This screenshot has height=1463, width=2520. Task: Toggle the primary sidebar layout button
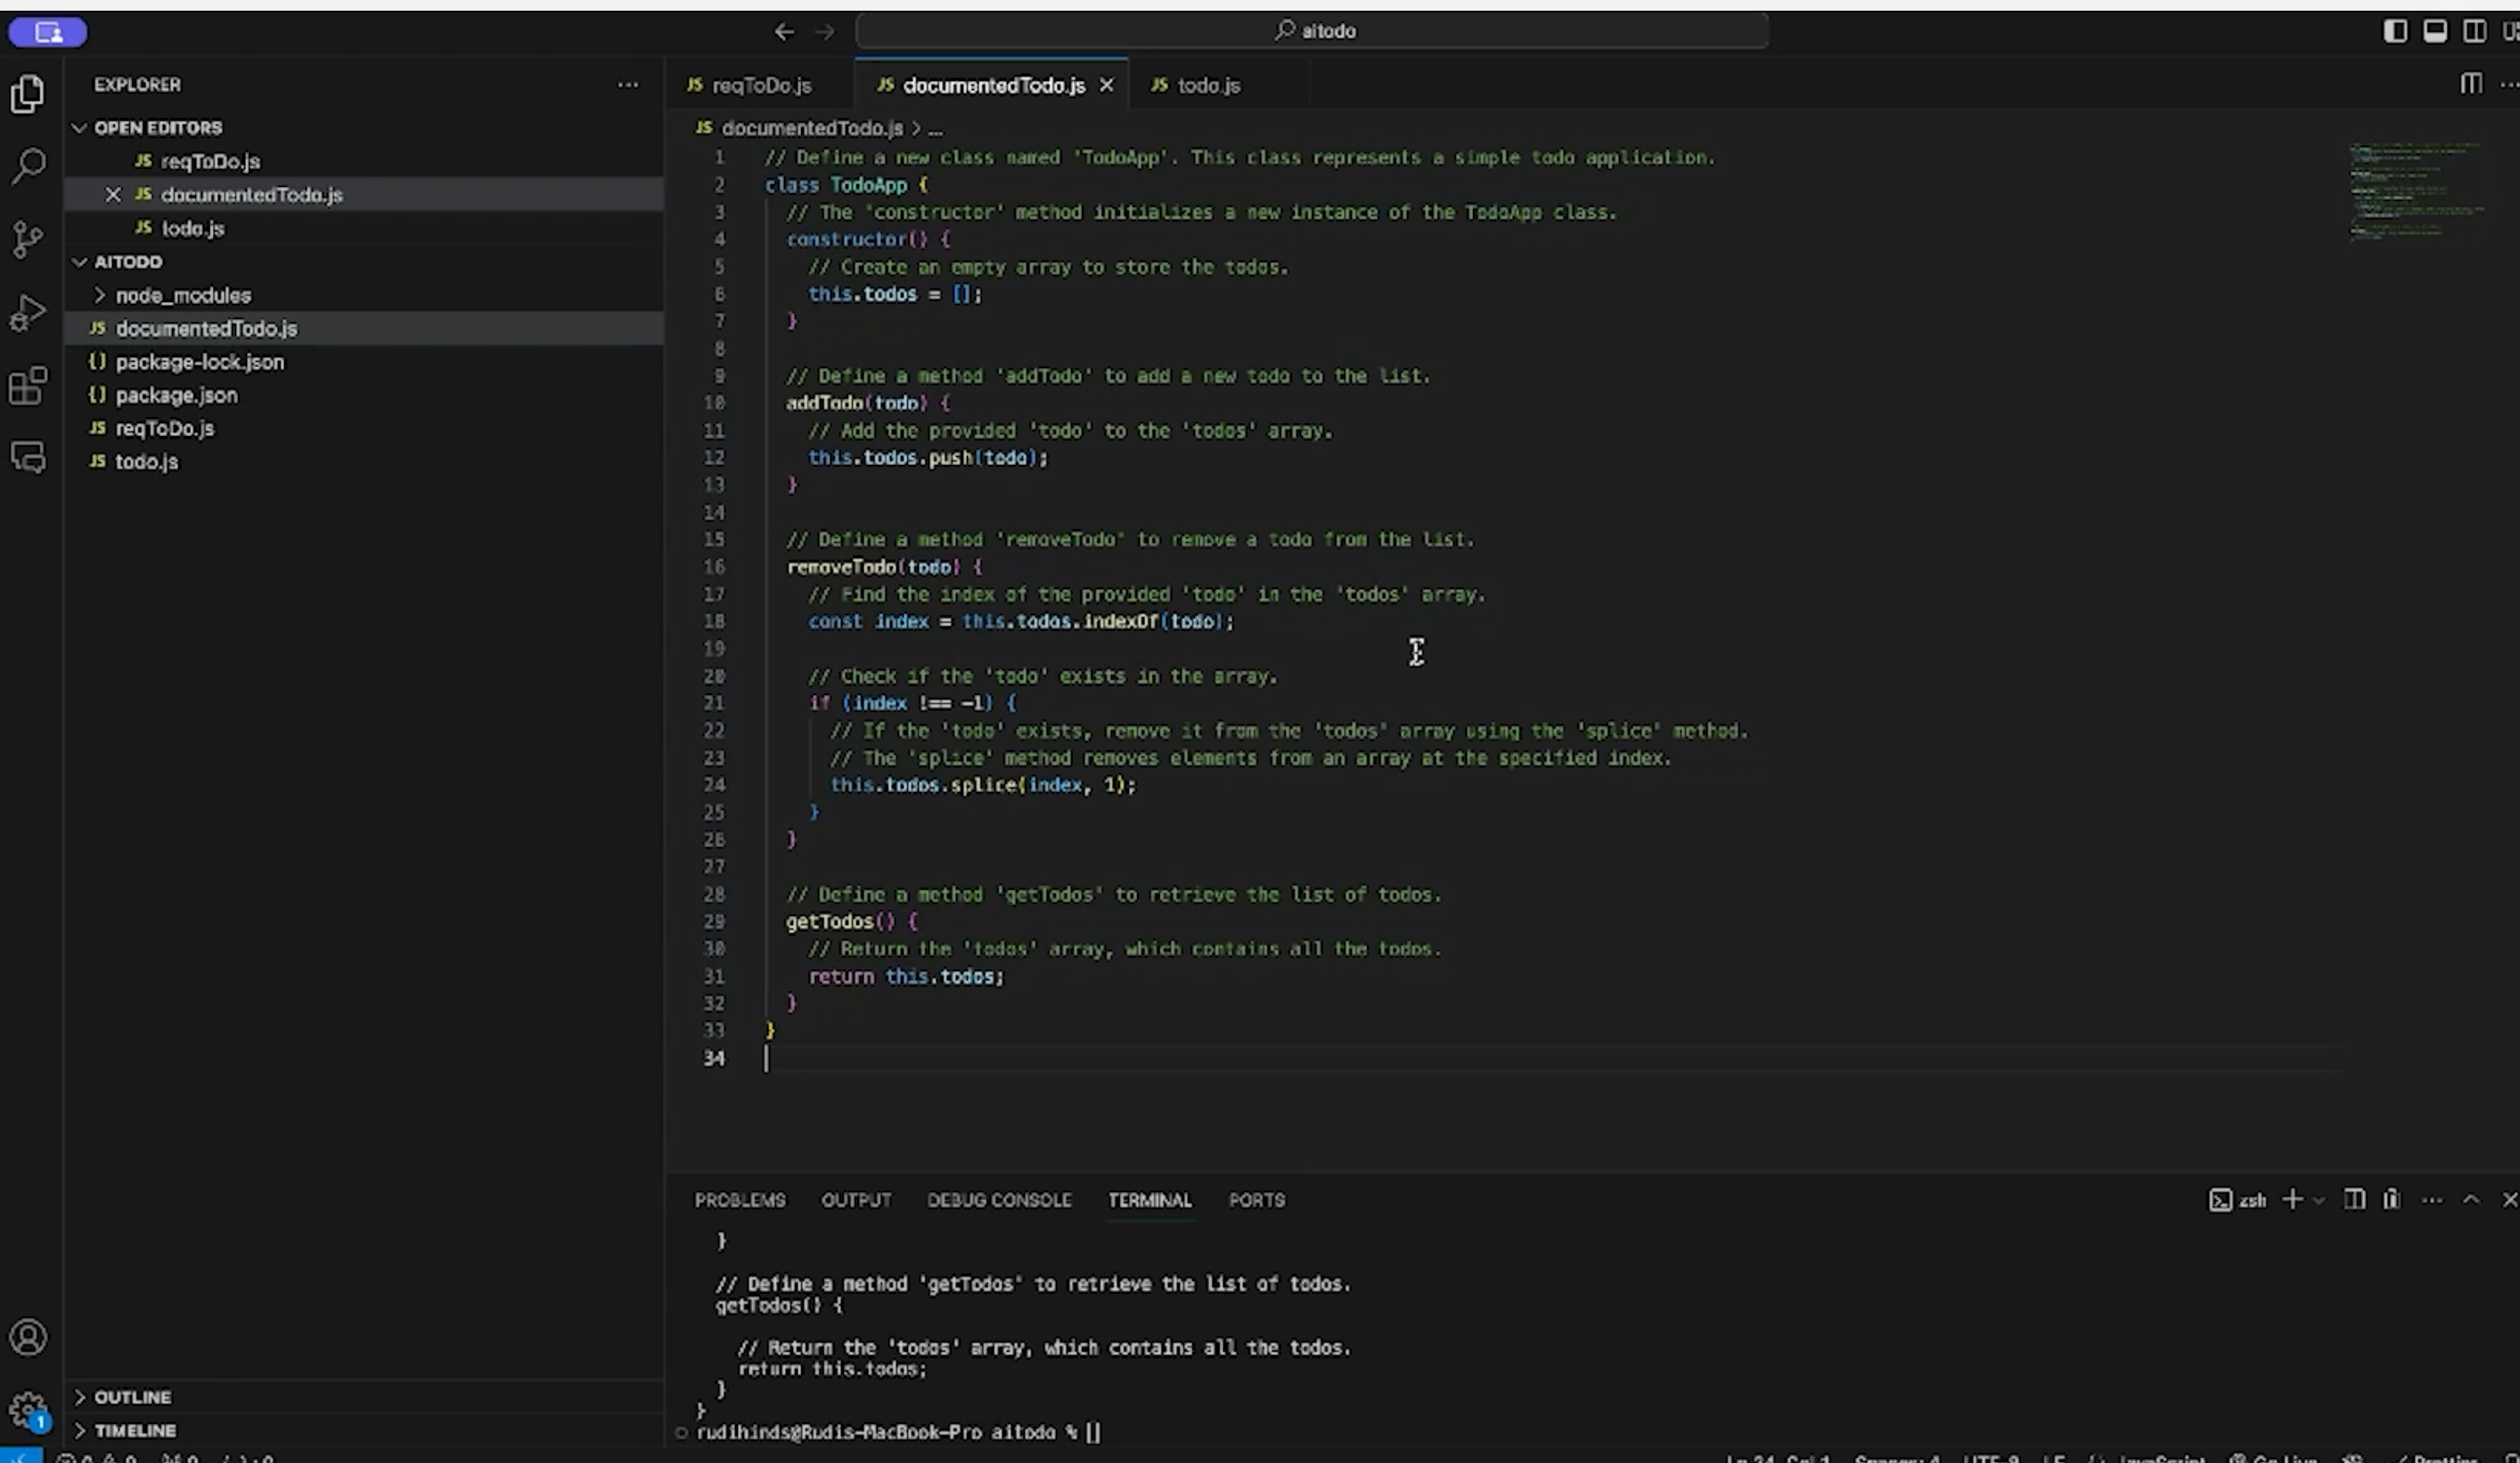2395,31
